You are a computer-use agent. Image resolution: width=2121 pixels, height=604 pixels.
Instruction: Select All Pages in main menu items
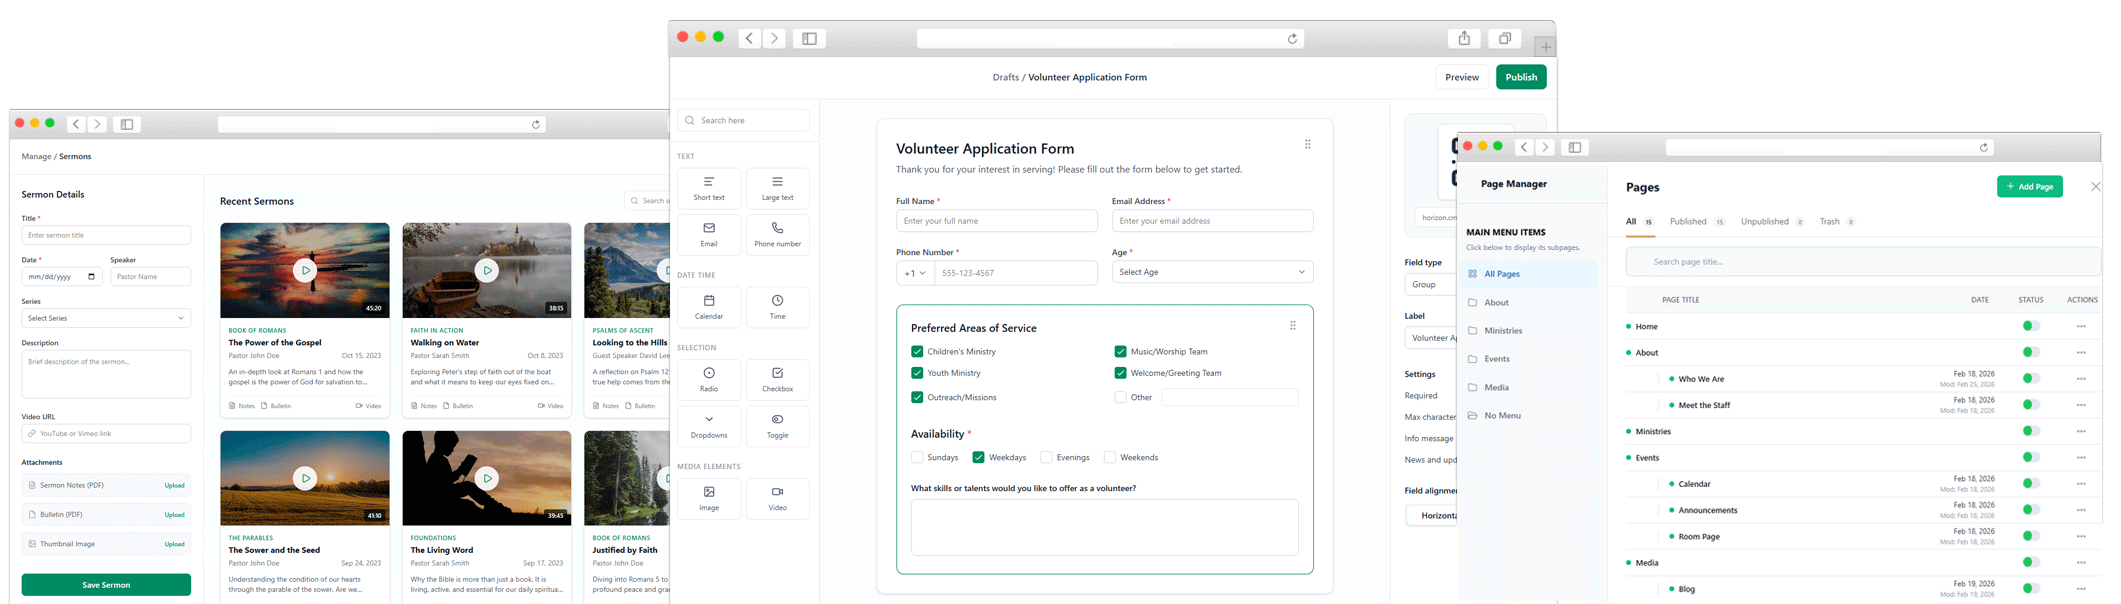[1528, 274]
